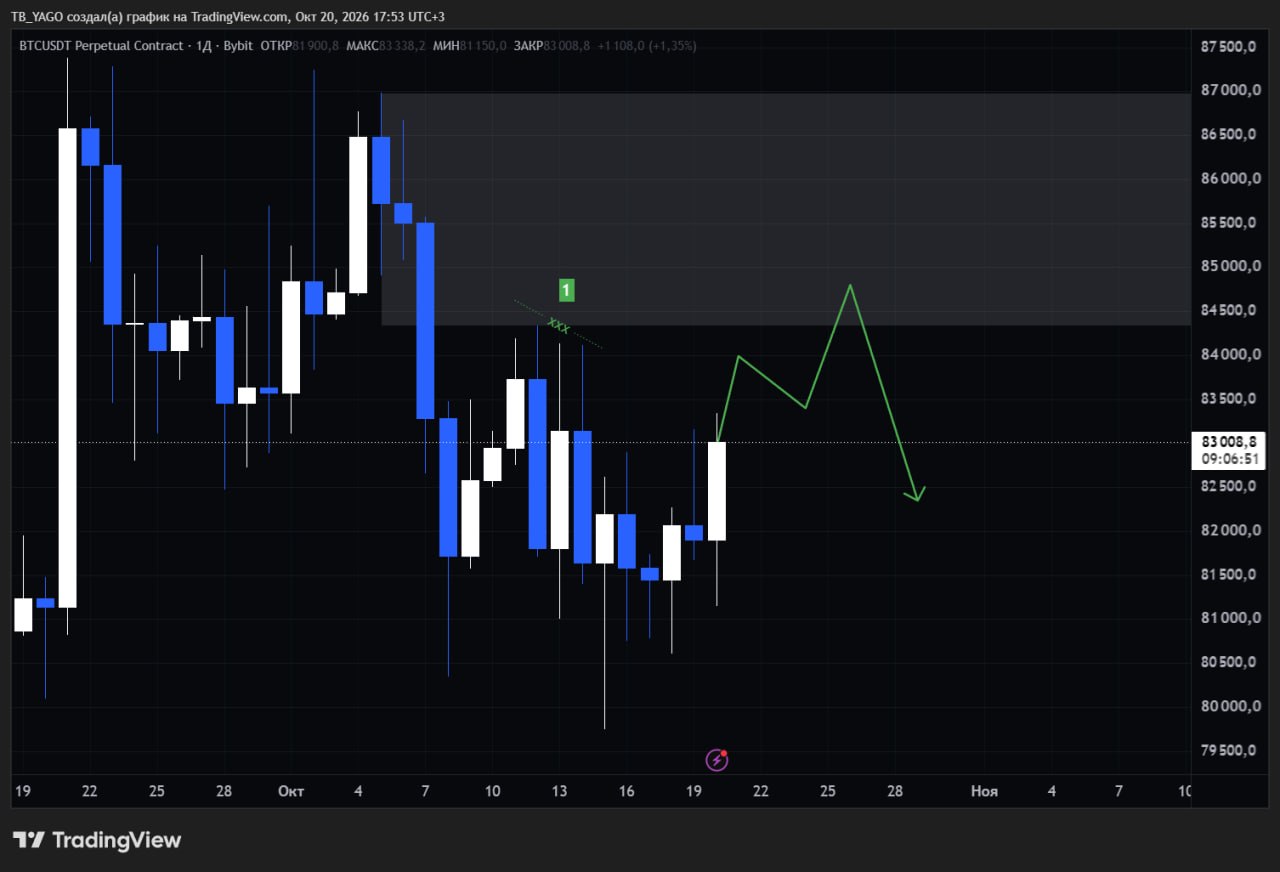The width and height of the screenshot is (1280, 872).
Task: Click the change value +1 108,0 (+1,35%)
Action: coord(646,45)
